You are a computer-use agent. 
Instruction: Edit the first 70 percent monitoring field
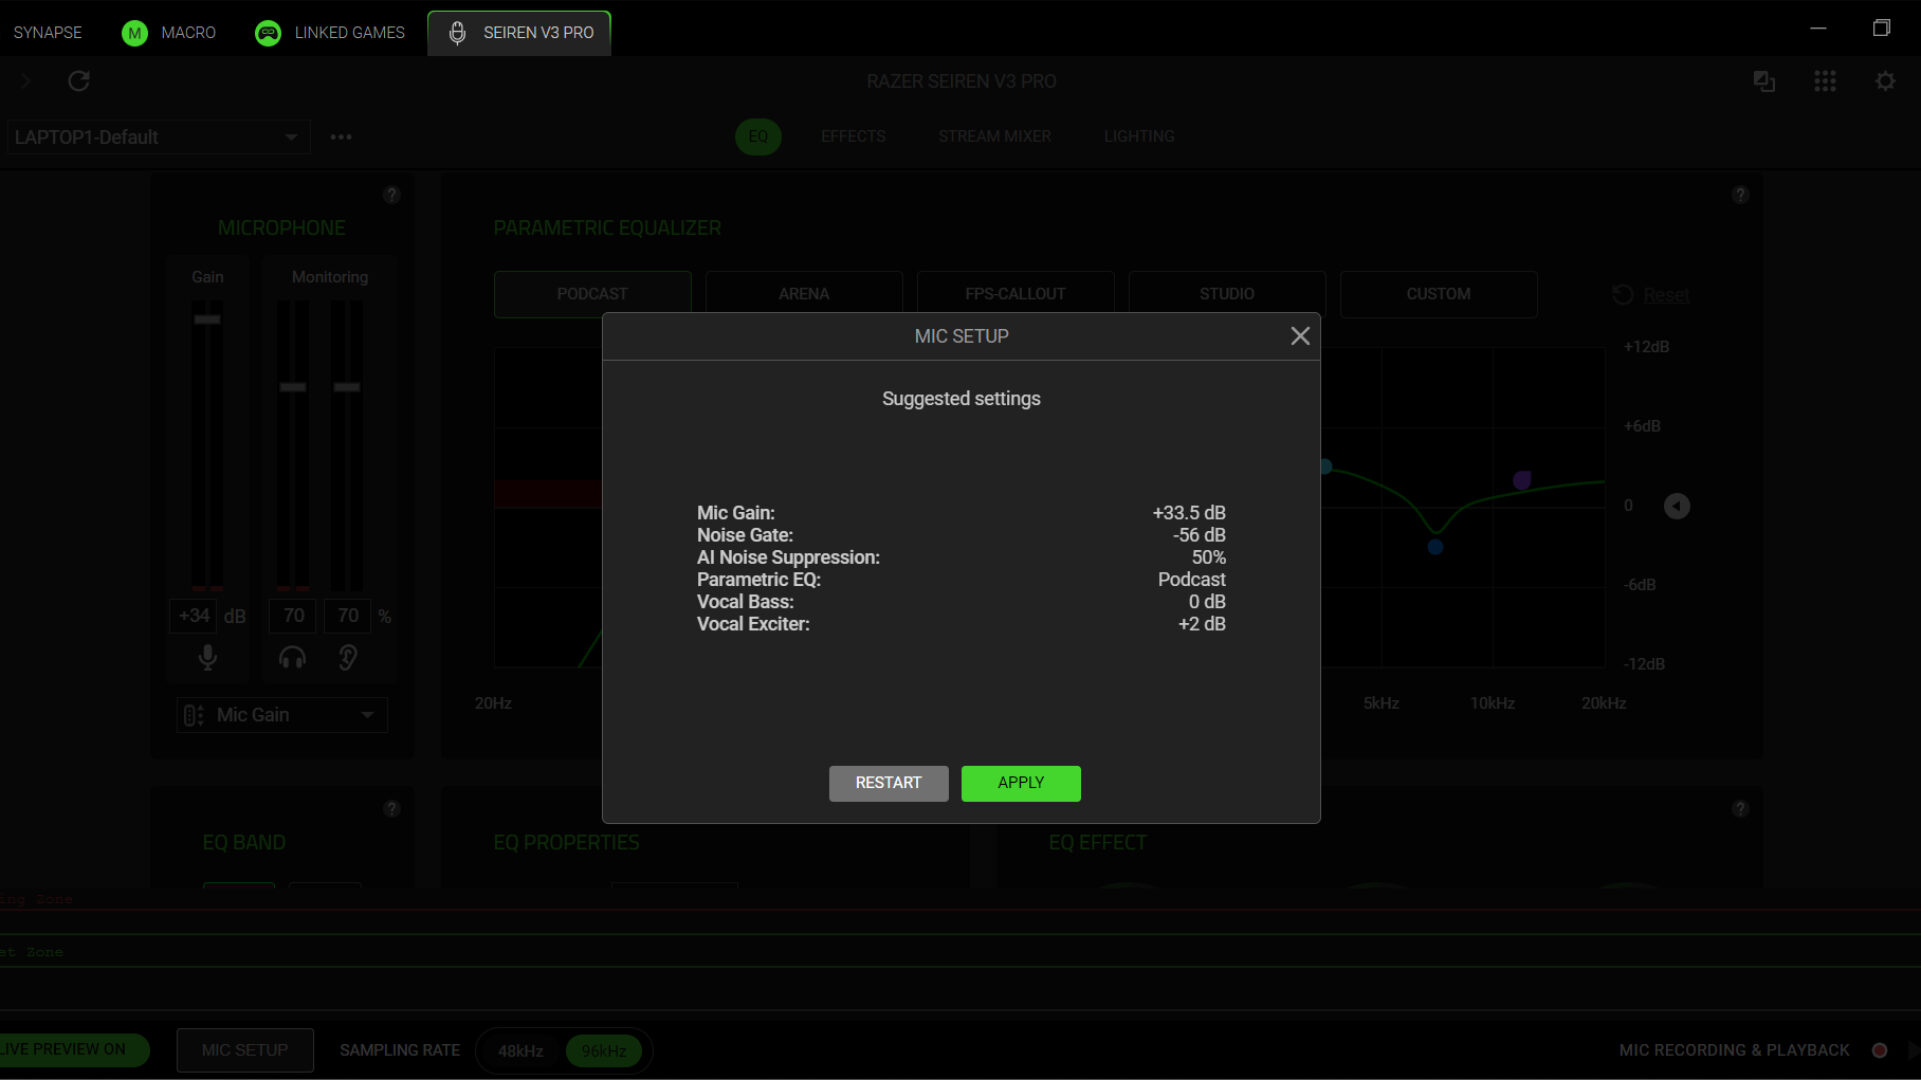[293, 616]
